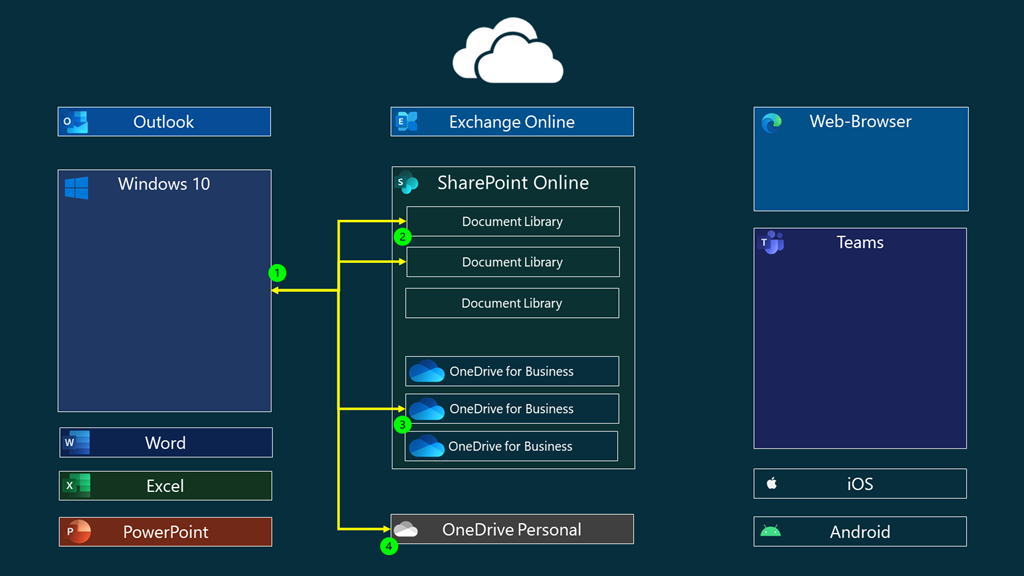Click the Web-Browser label text
The height and width of the screenshot is (576, 1024).
(x=860, y=122)
